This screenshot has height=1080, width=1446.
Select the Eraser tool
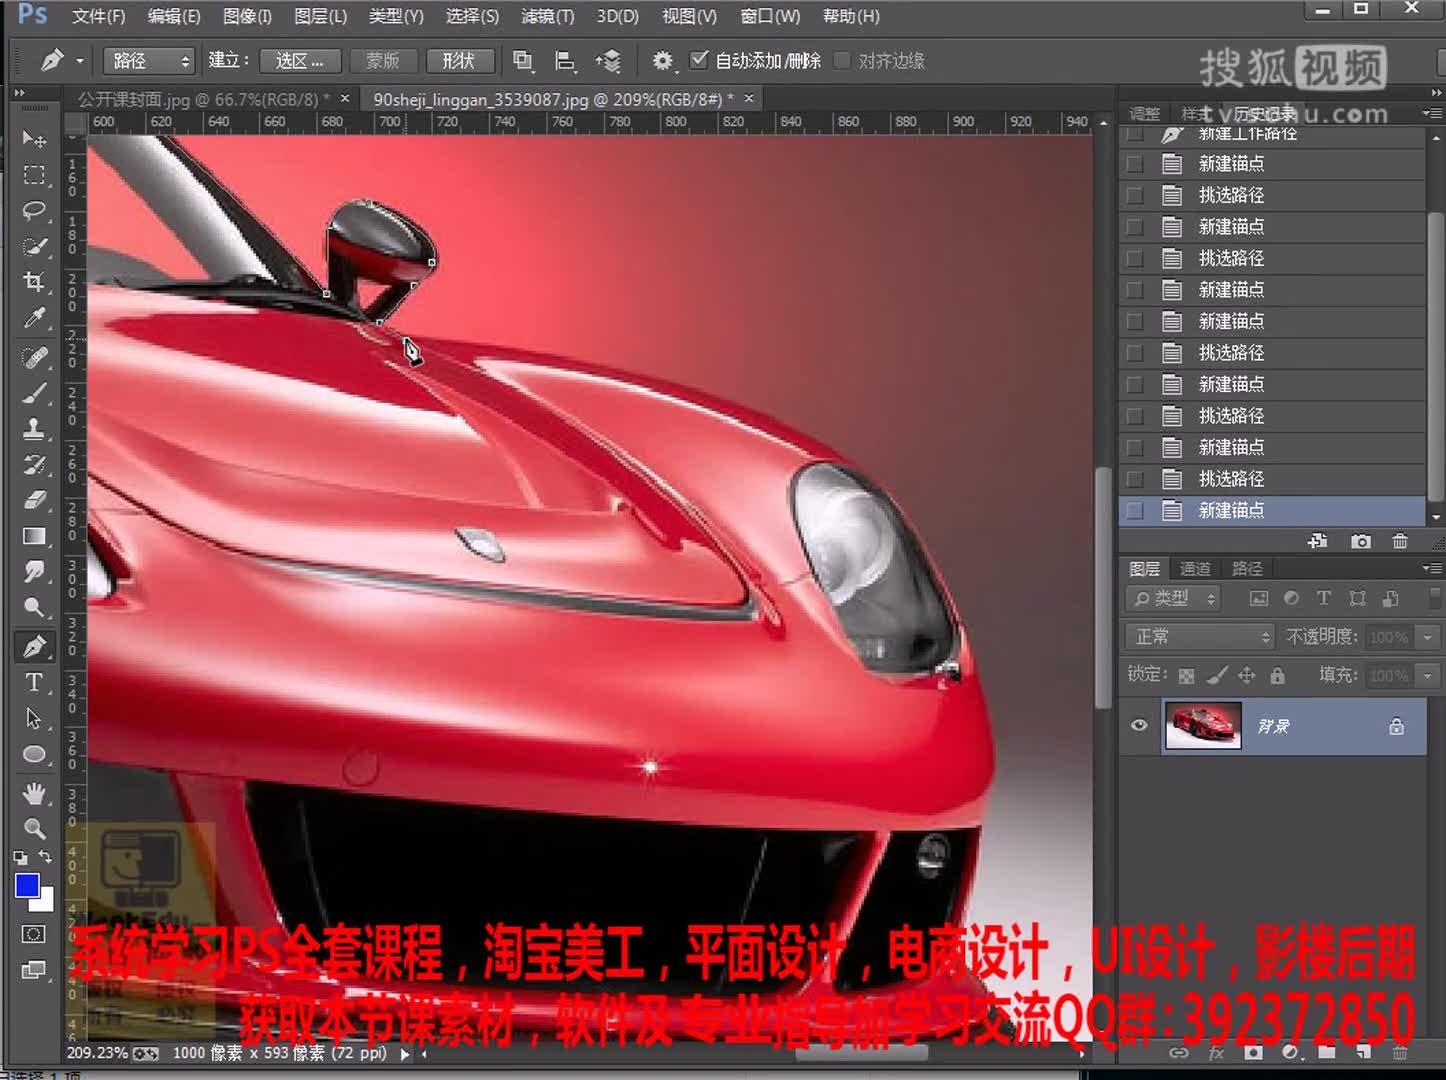tap(34, 500)
